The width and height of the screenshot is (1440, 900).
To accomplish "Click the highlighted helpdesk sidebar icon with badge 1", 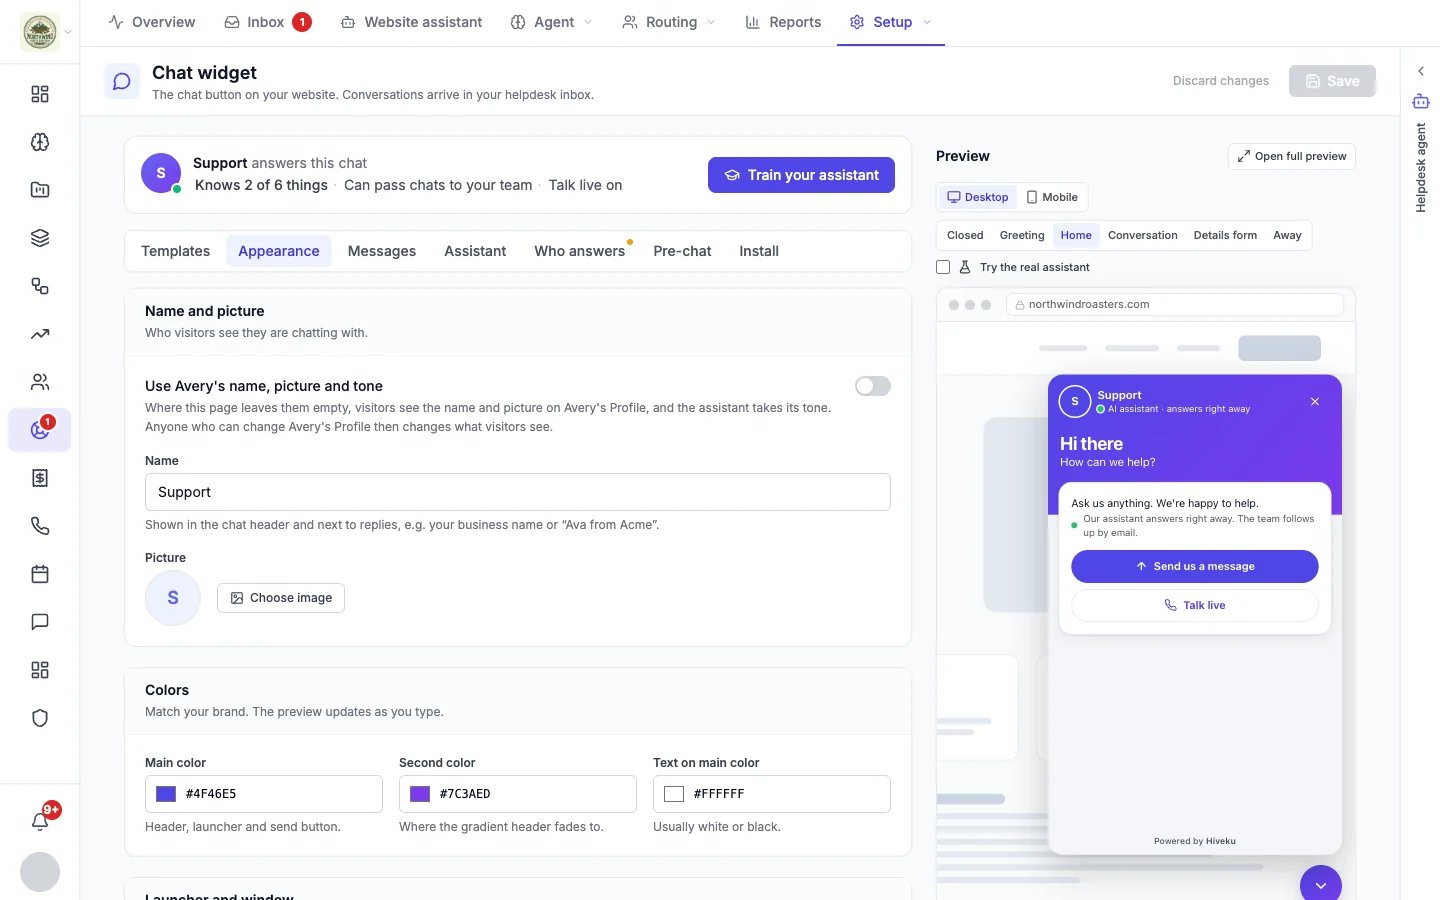I will (x=40, y=430).
